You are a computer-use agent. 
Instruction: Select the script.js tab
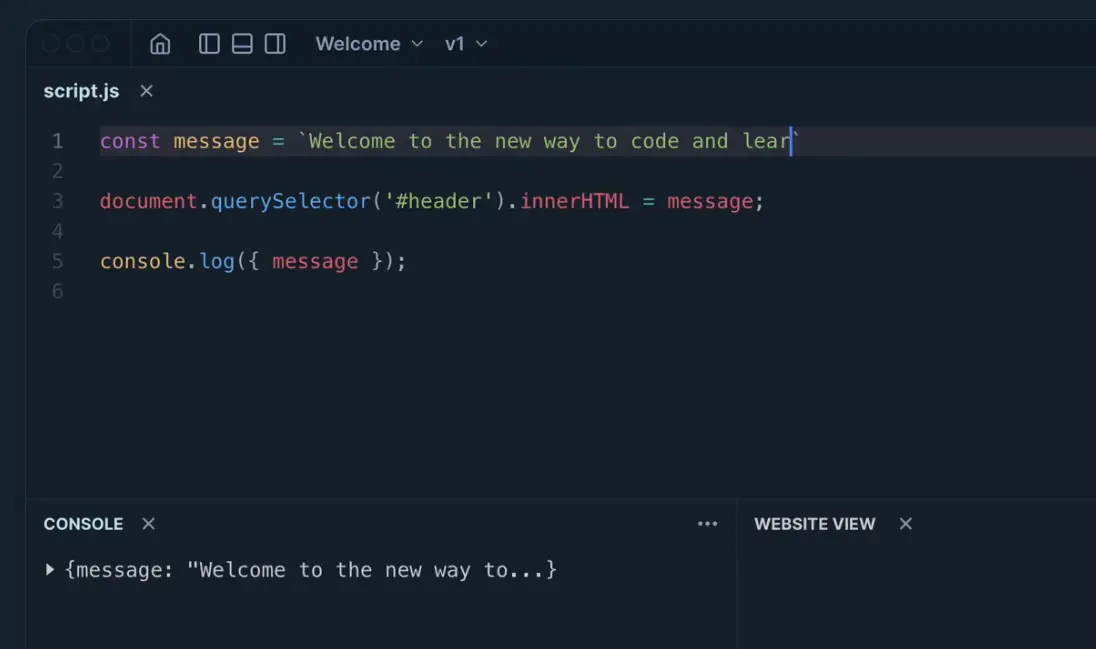click(81, 90)
